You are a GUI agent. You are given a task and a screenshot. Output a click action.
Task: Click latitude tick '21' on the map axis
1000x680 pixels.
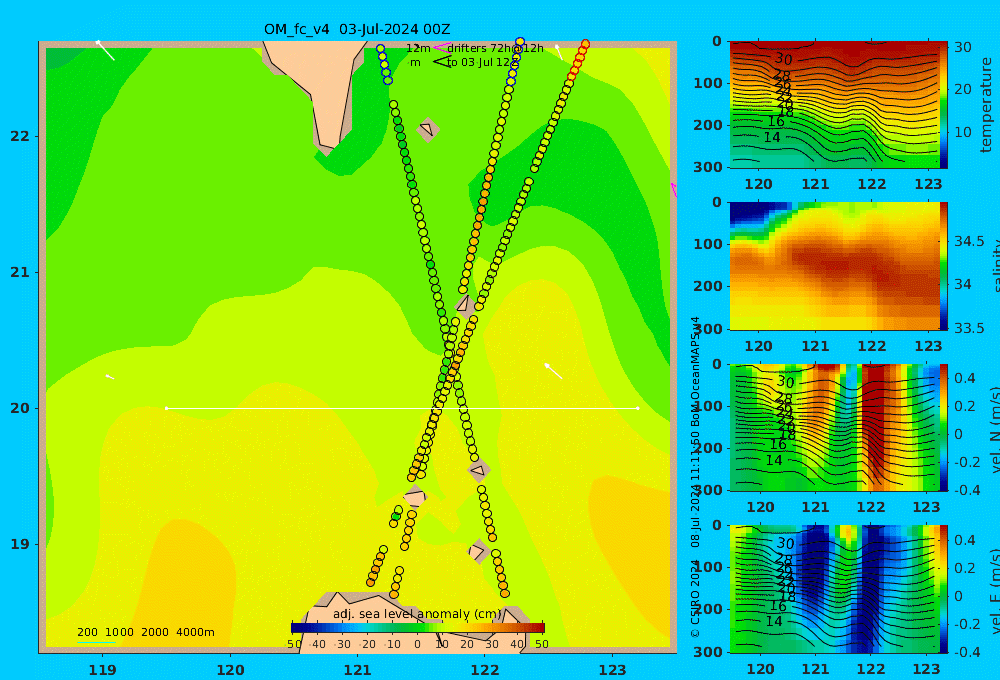click(x=20, y=272)
